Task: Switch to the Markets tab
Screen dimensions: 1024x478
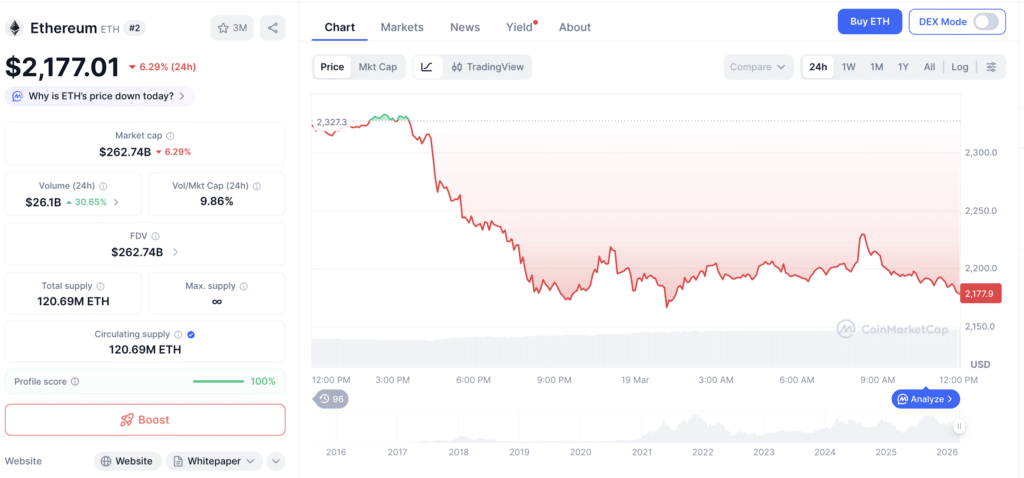Action: point(402,27)
